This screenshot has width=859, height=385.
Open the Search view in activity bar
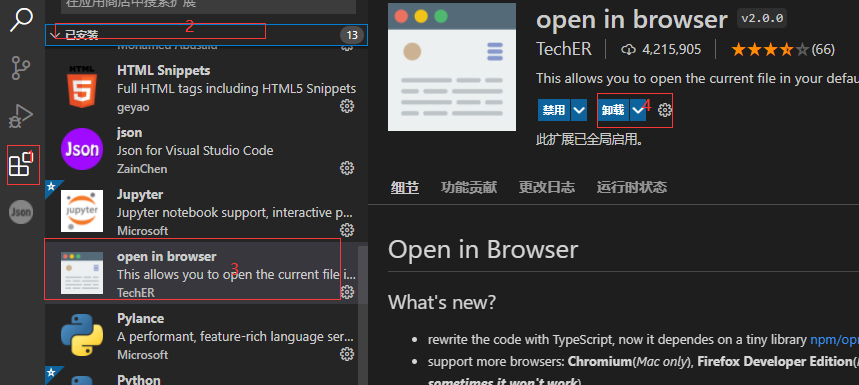point(22,20)
